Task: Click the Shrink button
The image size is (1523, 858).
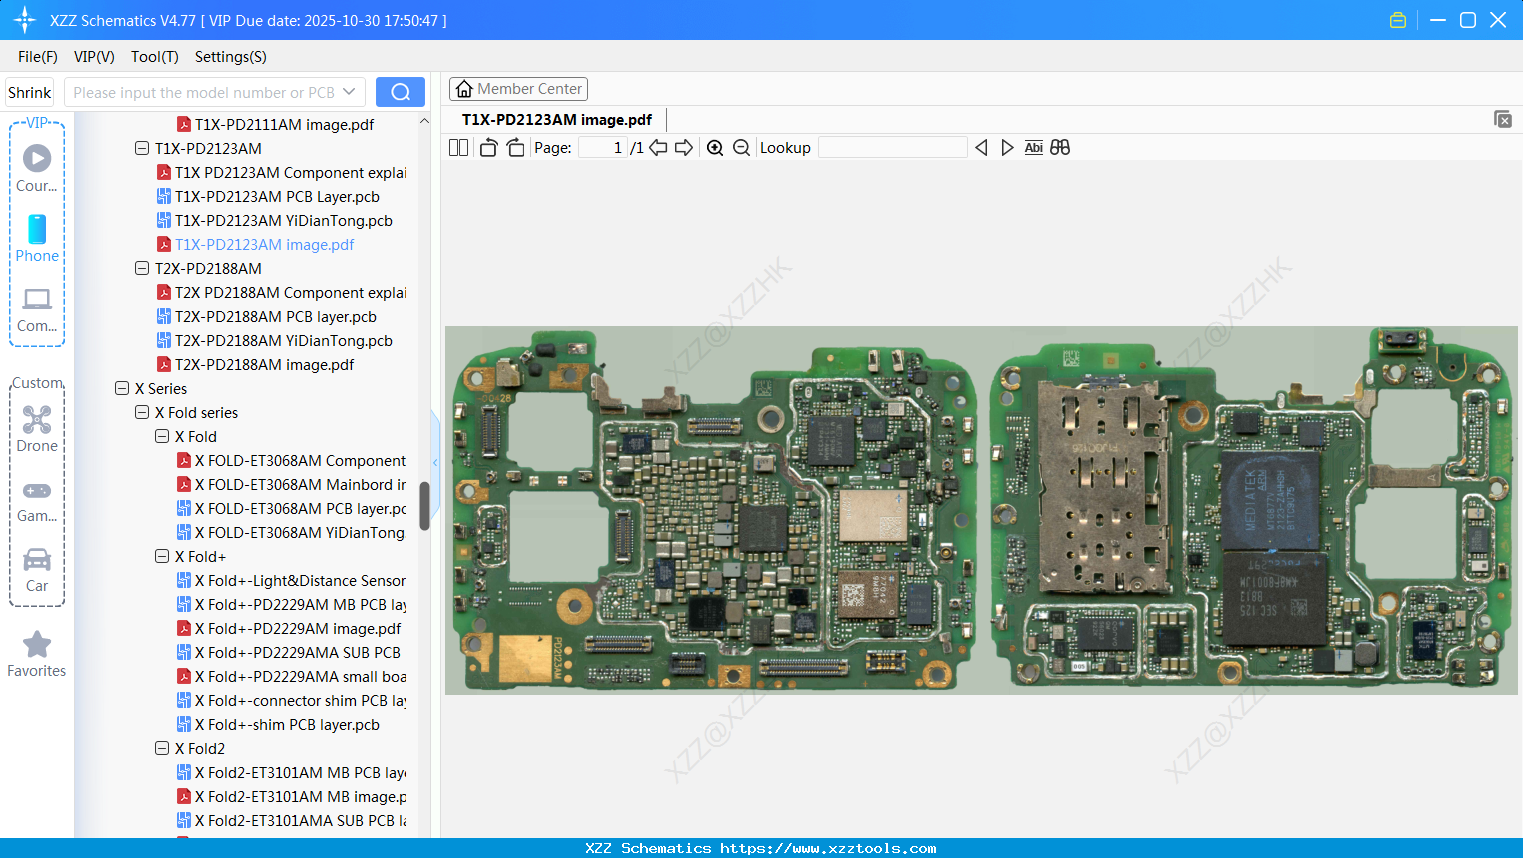Action: tap(30, 92)
